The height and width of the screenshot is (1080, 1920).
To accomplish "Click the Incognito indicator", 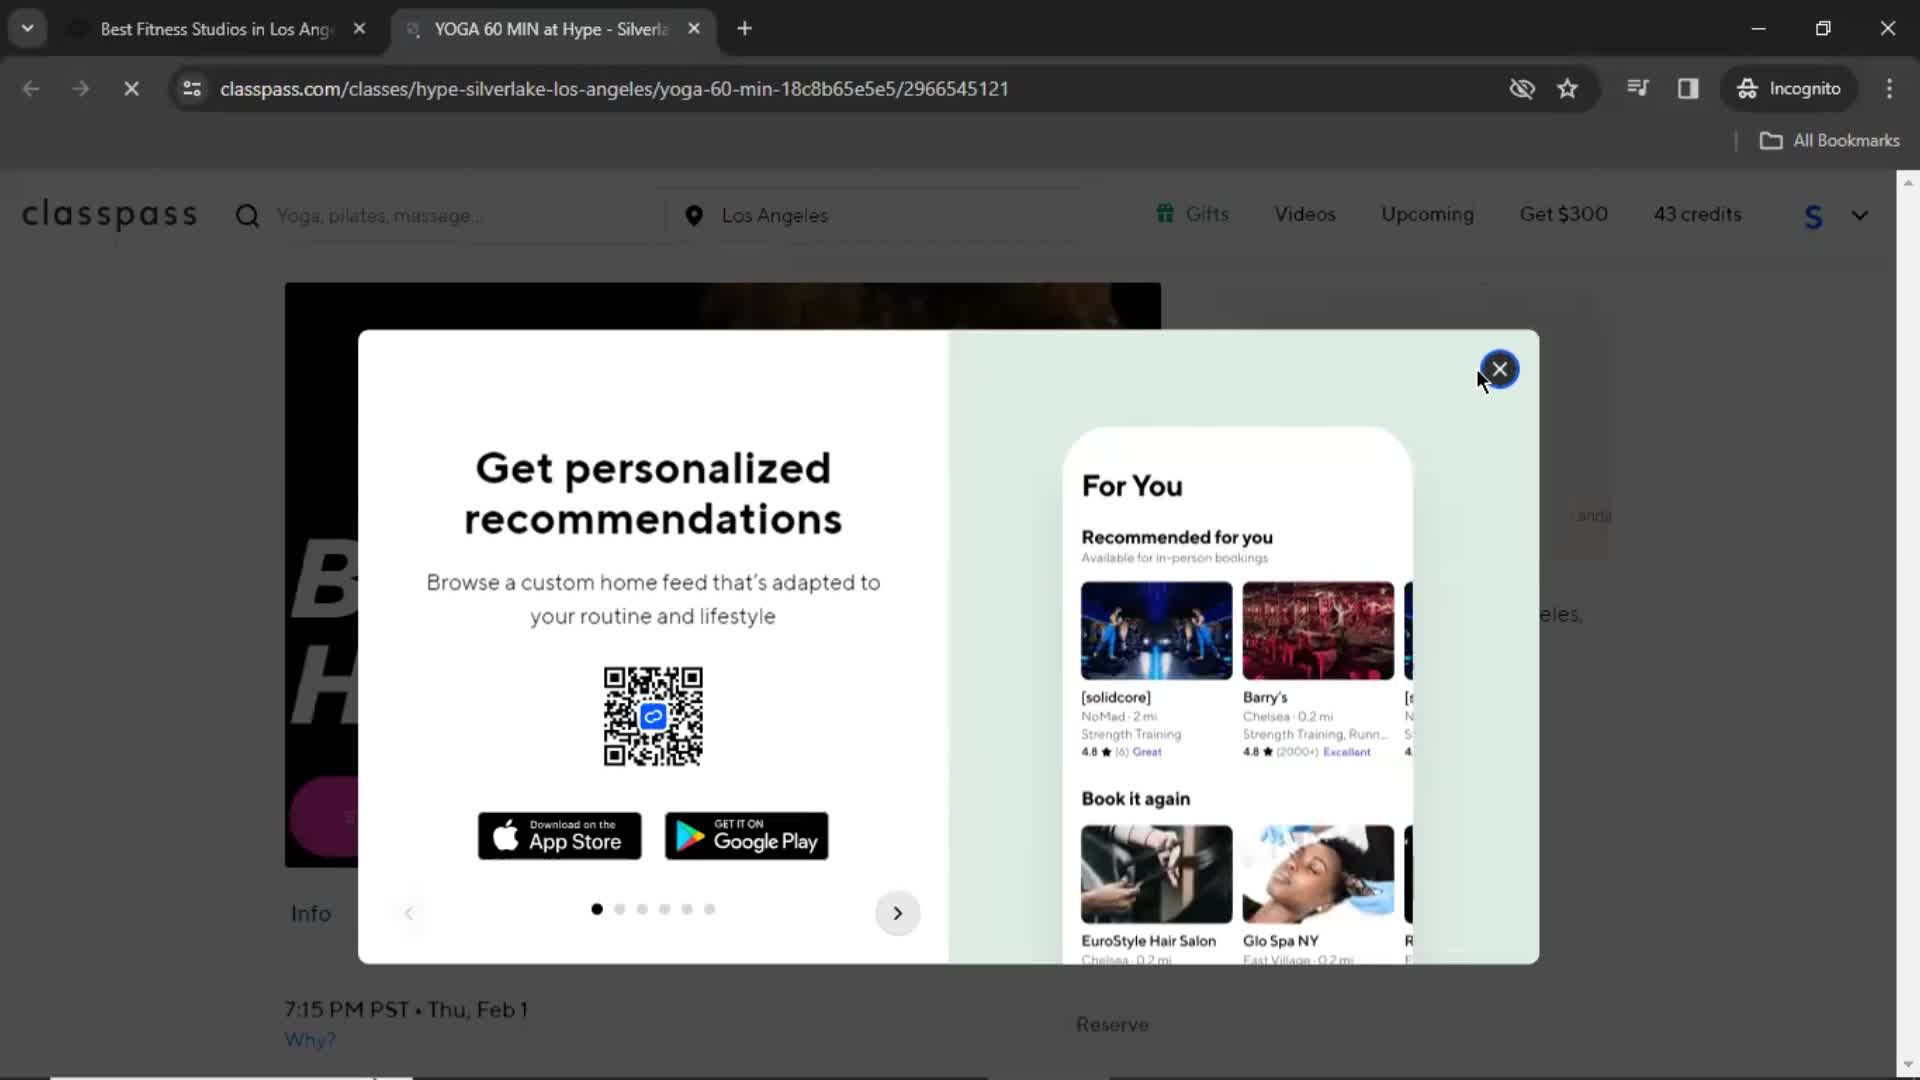I will tap(1789, 89).
